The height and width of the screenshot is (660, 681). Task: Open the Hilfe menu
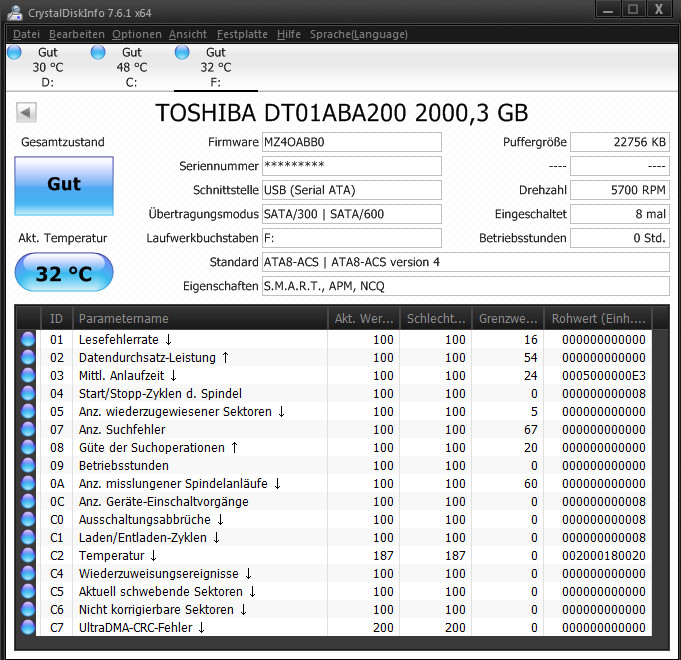[288, 34]
